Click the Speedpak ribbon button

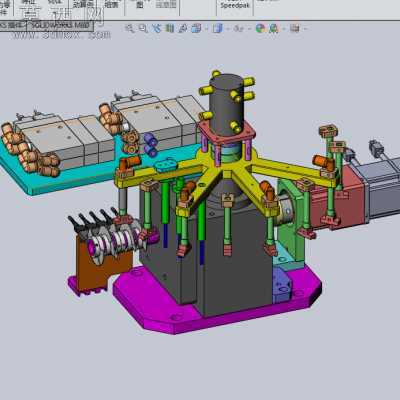point(235,6)
